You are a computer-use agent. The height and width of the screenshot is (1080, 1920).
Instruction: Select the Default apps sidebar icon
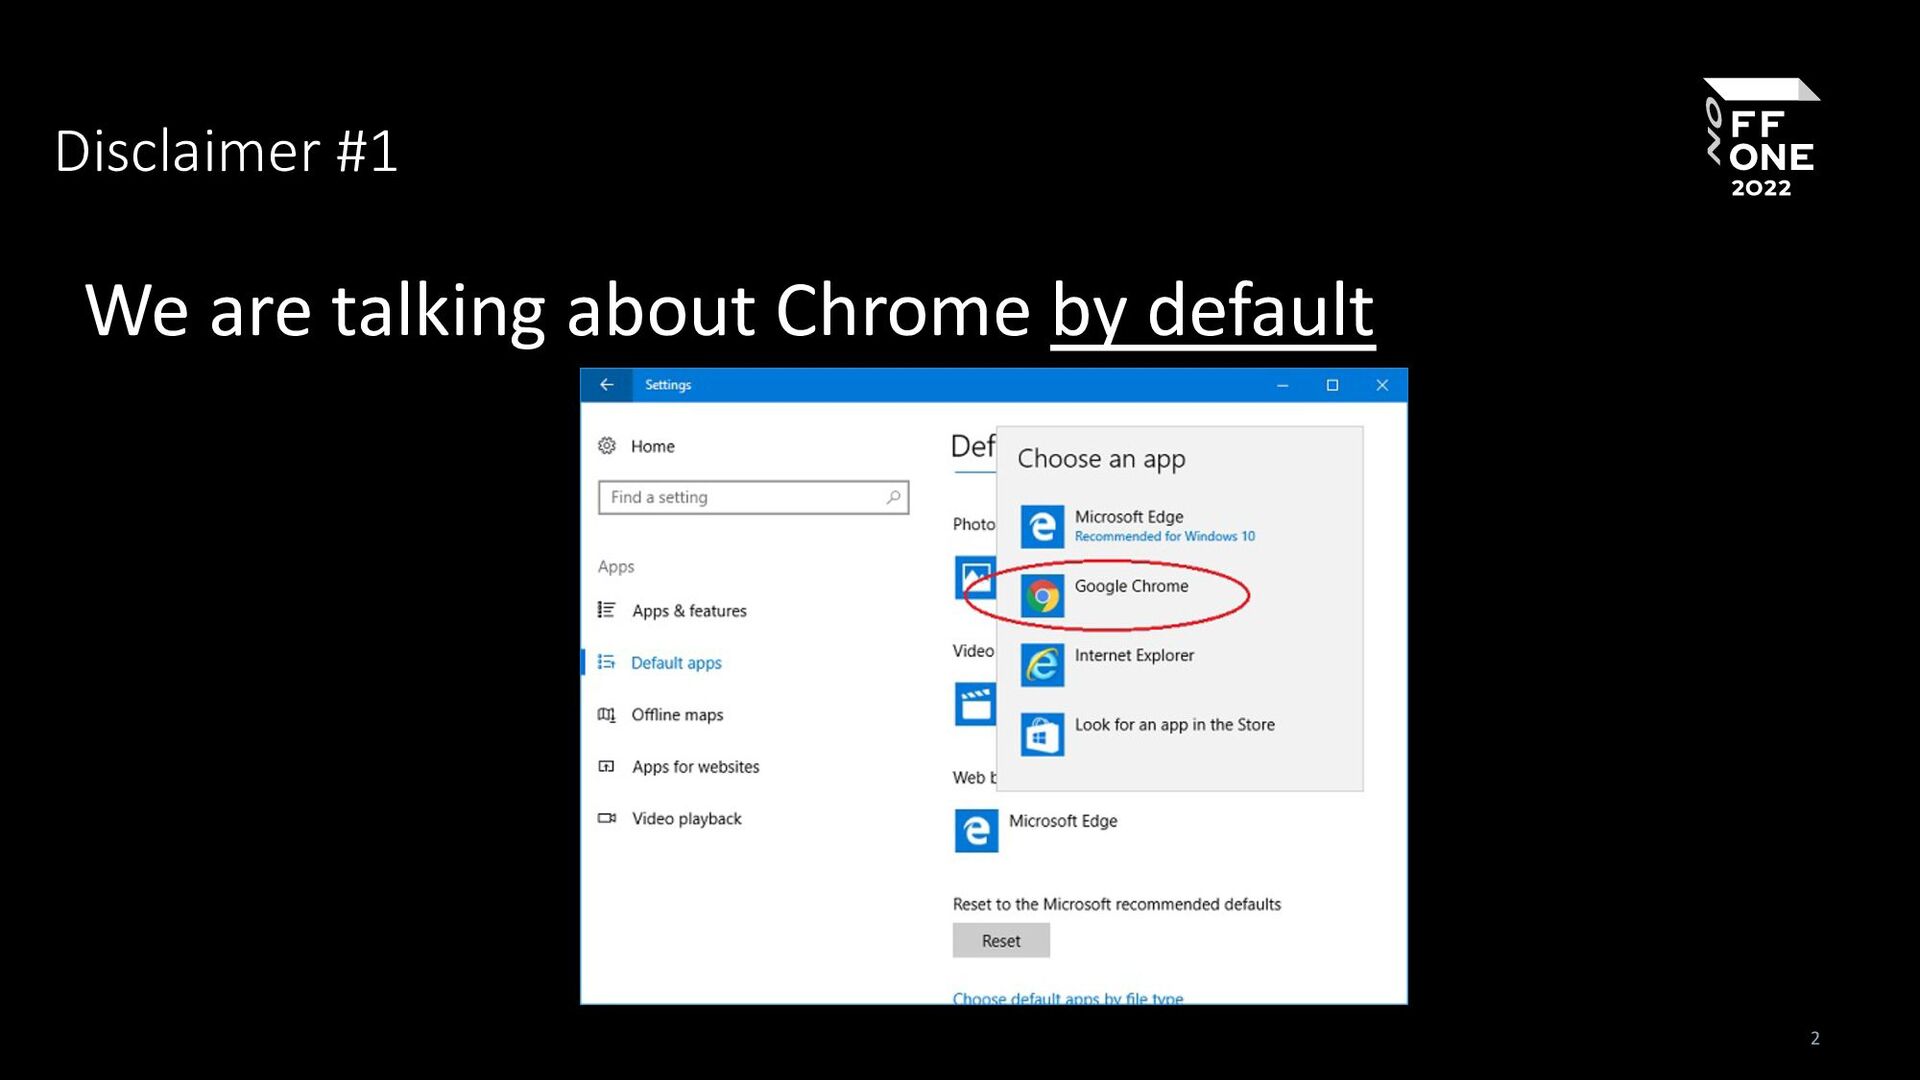click(x=606, y=662)
